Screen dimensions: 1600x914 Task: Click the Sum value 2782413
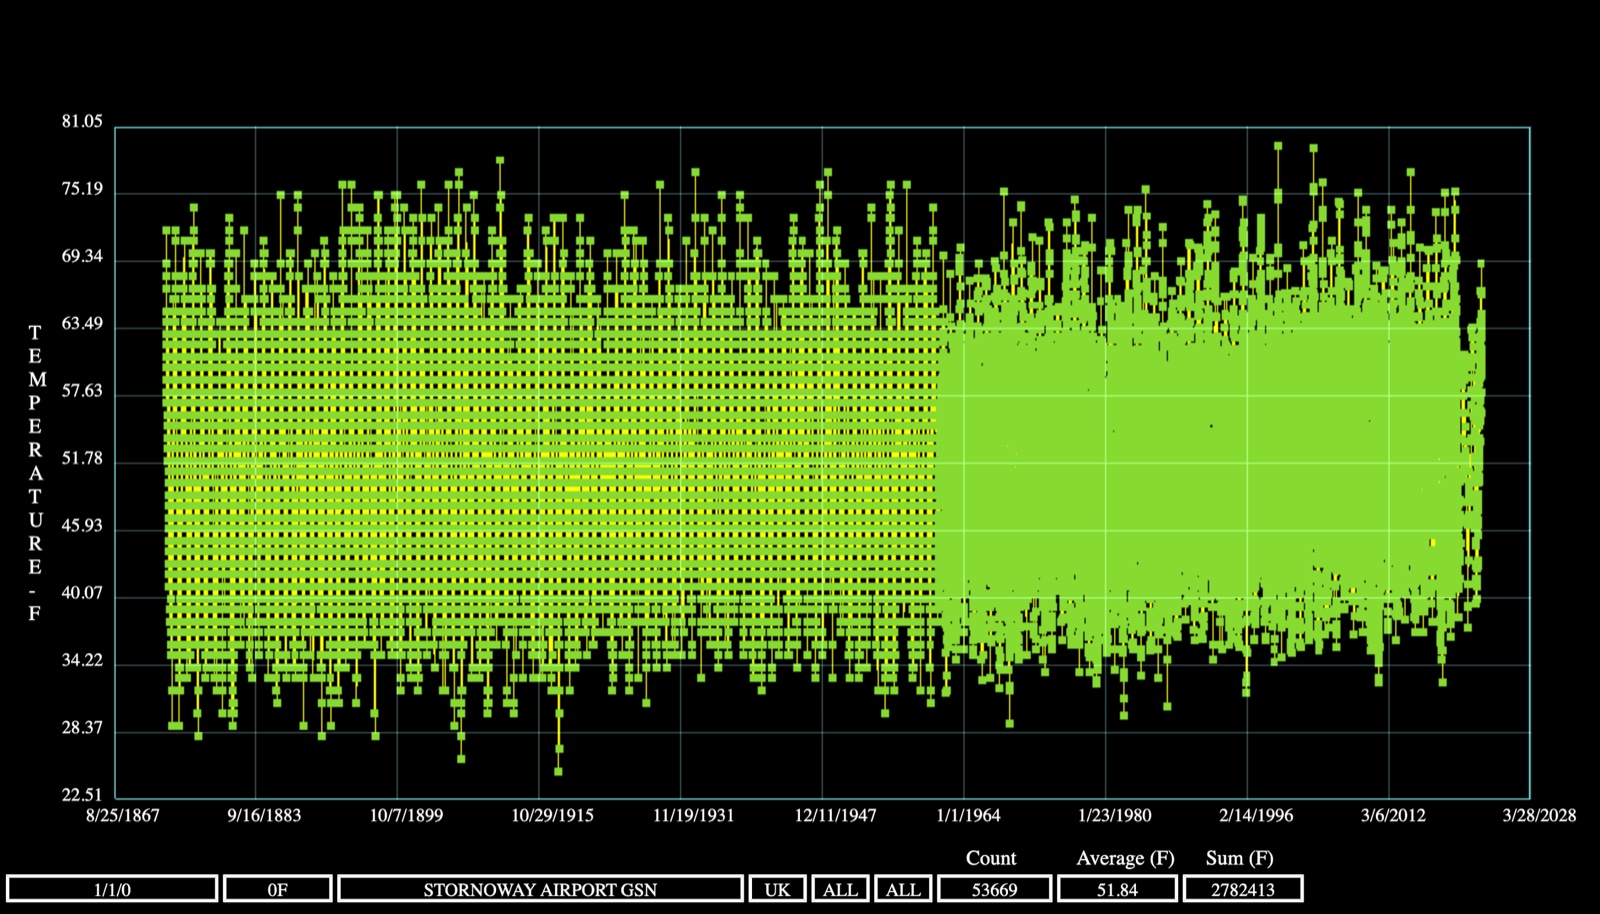click(x=1243, y=889)
